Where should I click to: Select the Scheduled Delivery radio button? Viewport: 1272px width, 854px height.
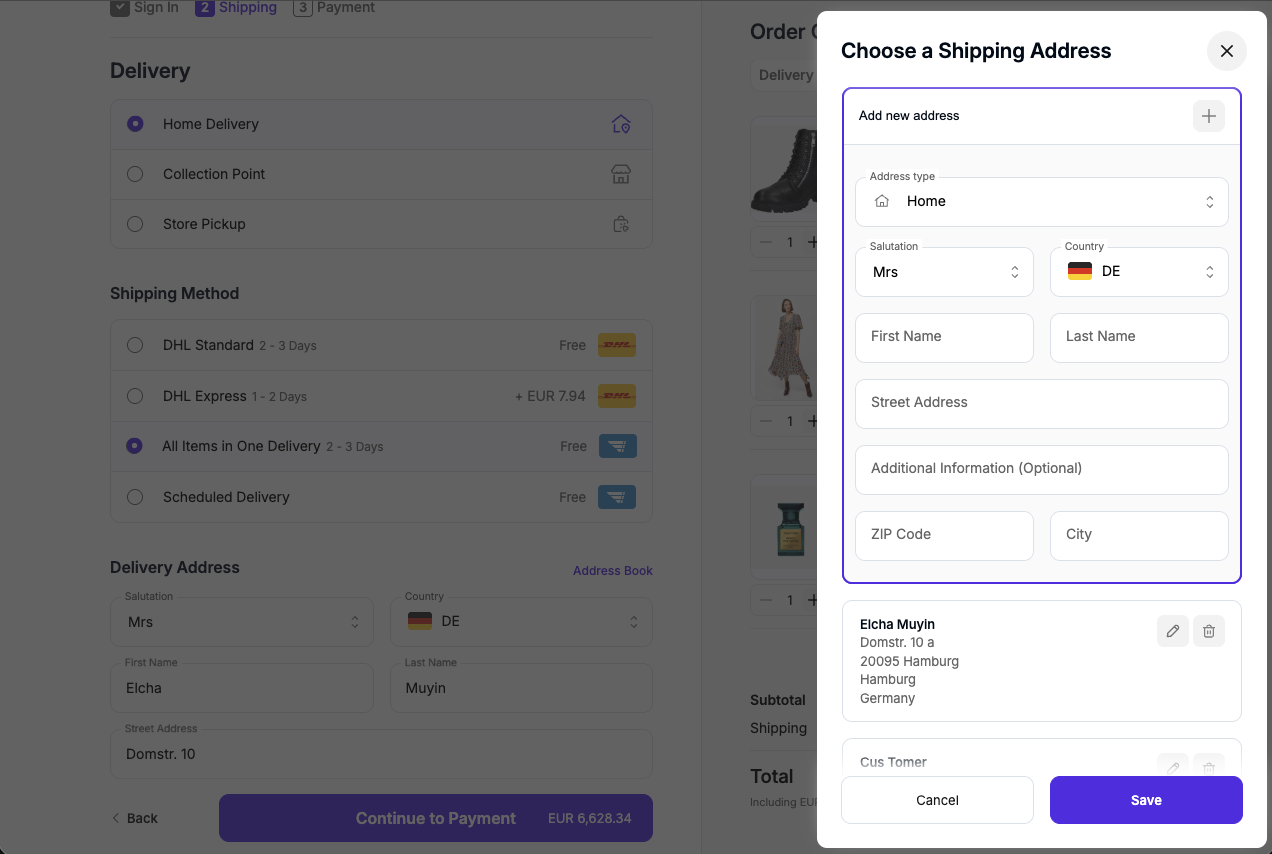coord(135,497)
